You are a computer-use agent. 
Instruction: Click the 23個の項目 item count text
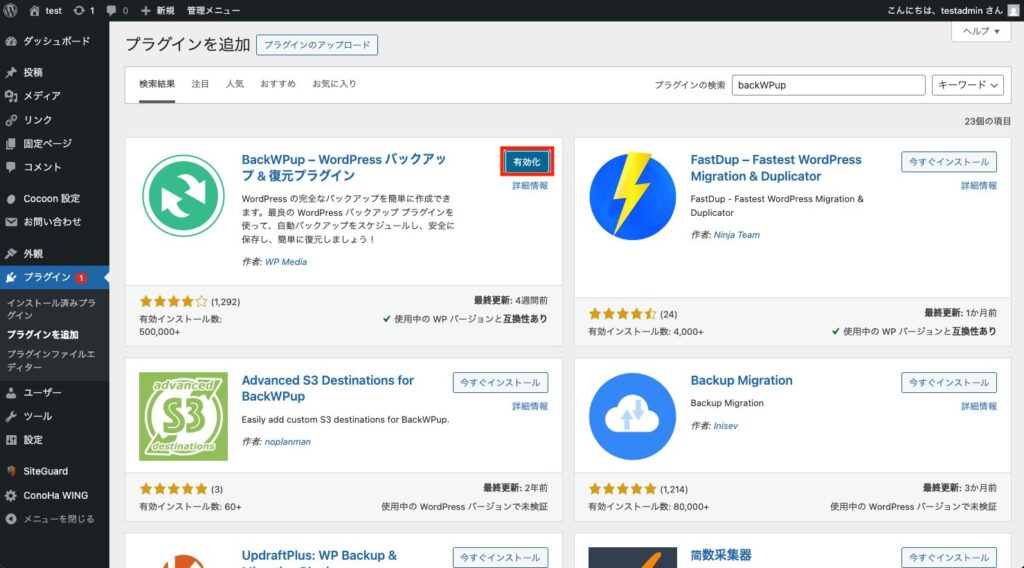987,121
